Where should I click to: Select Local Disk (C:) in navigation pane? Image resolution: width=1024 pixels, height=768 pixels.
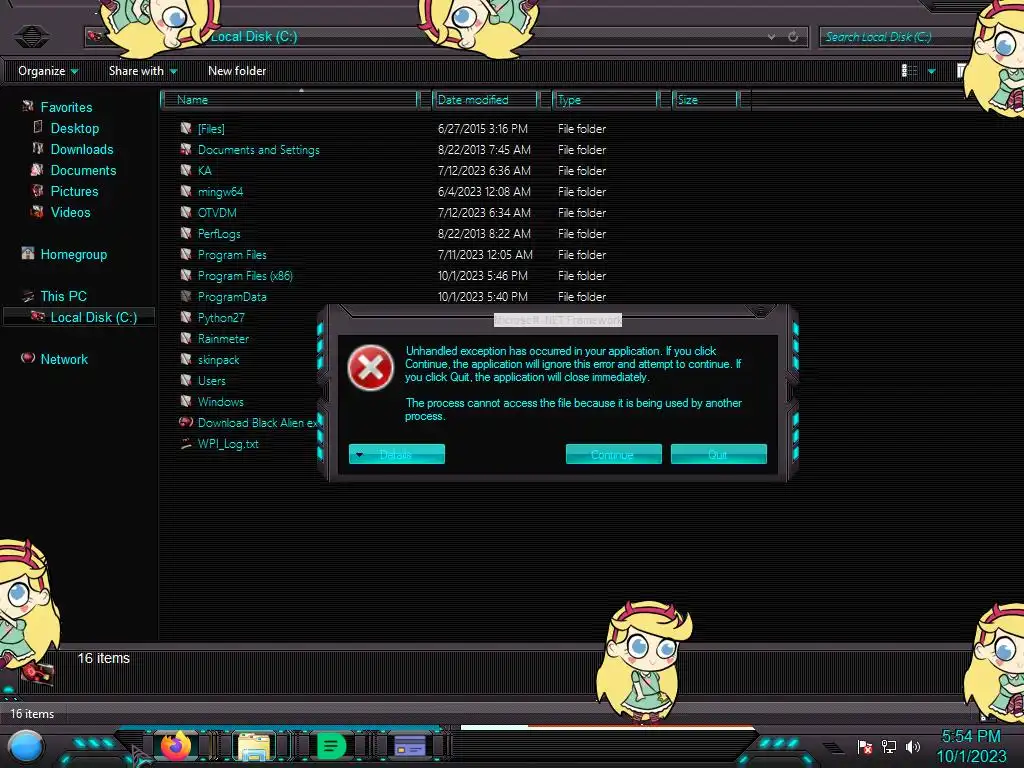tap(94, 317)
